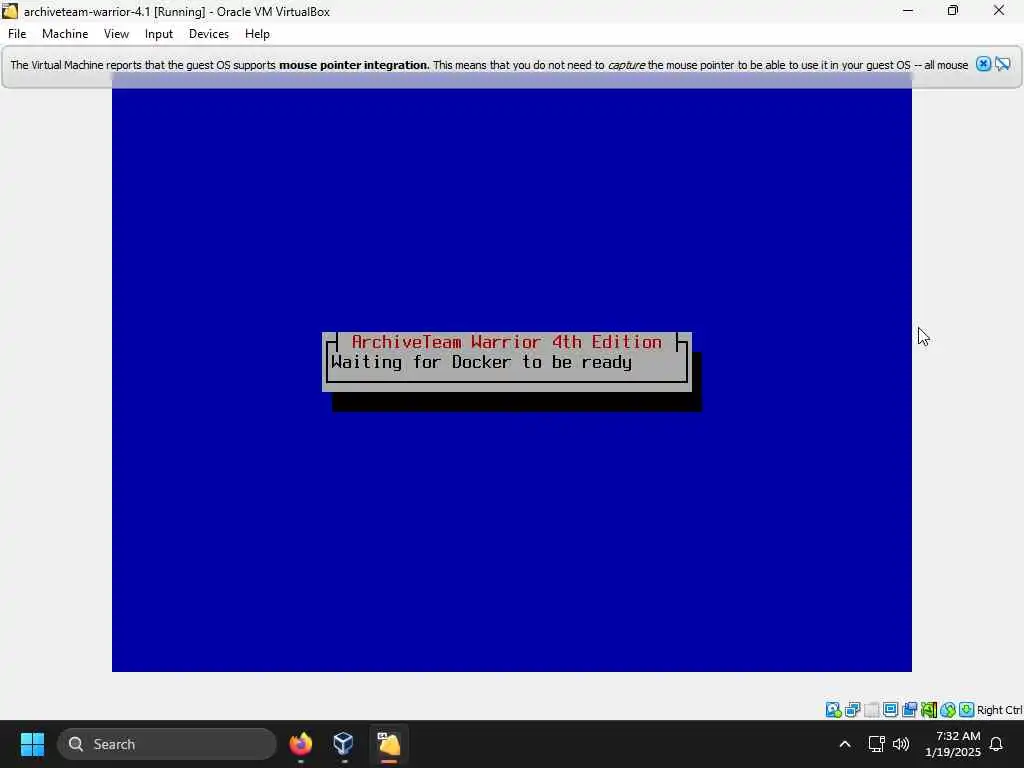Restore down the VirtualBox window
1024x768 pixels.
953,11
